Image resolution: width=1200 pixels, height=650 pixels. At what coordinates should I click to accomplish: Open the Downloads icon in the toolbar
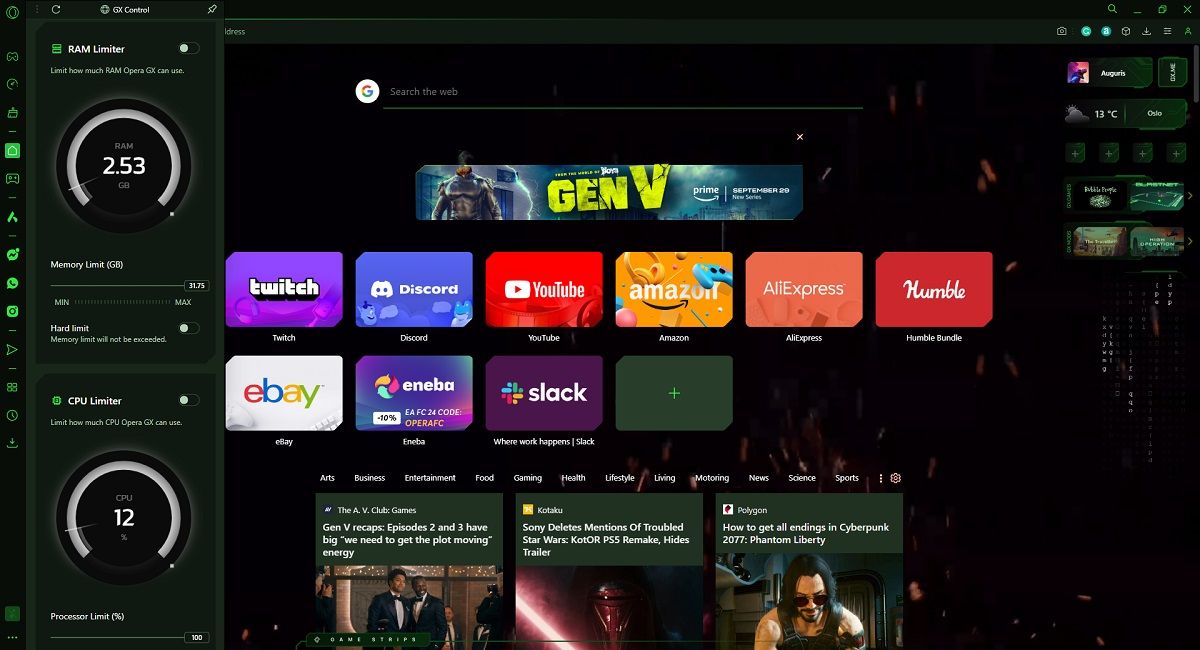click(x=1147, y=31)
